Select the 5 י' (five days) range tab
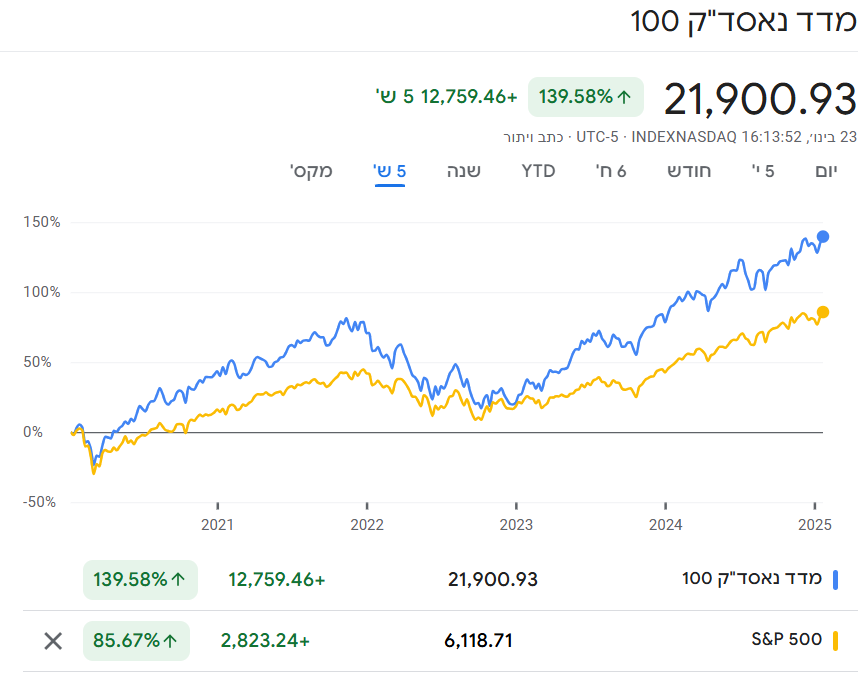The width and height of the screenshot is (865, 682). tap(763, 171)
